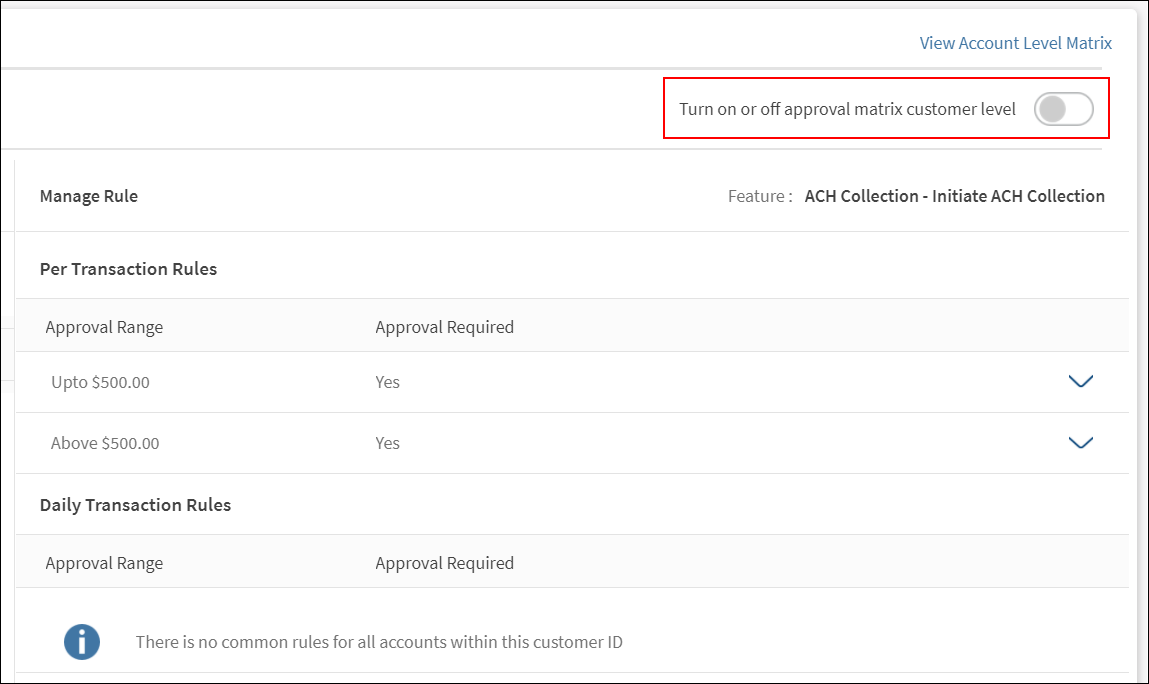1149x684 pixels.
Task: Expand the Above $500.00 rule chevron
Action: [1080, 443]
